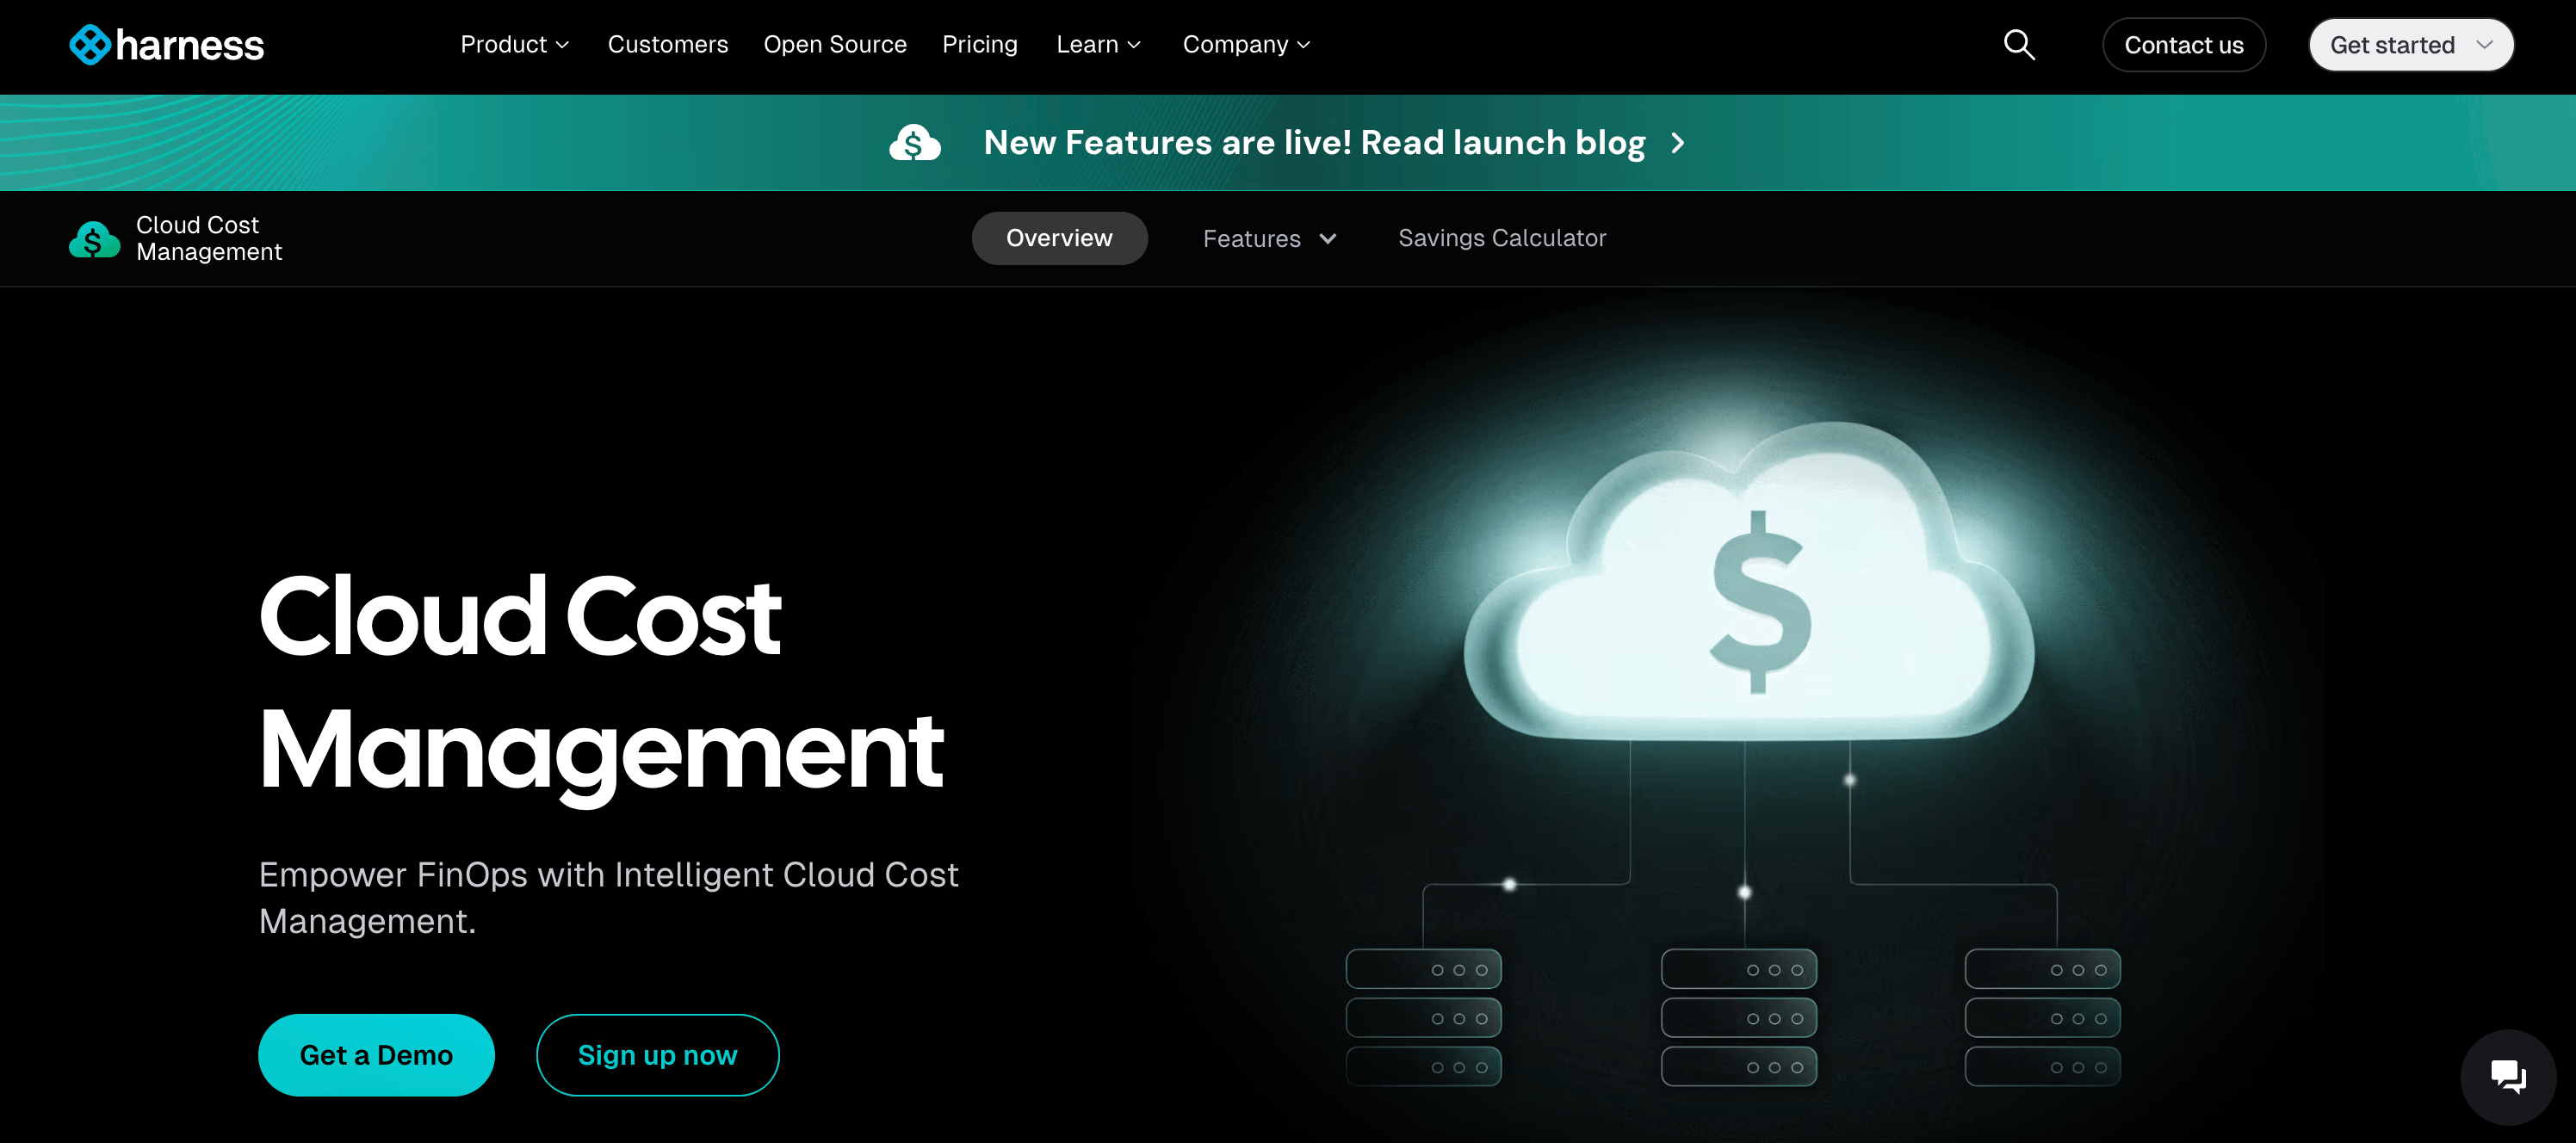Screen dimensions: 2576x1143
Task: Open the Open Source page
Action: [835, 45]
